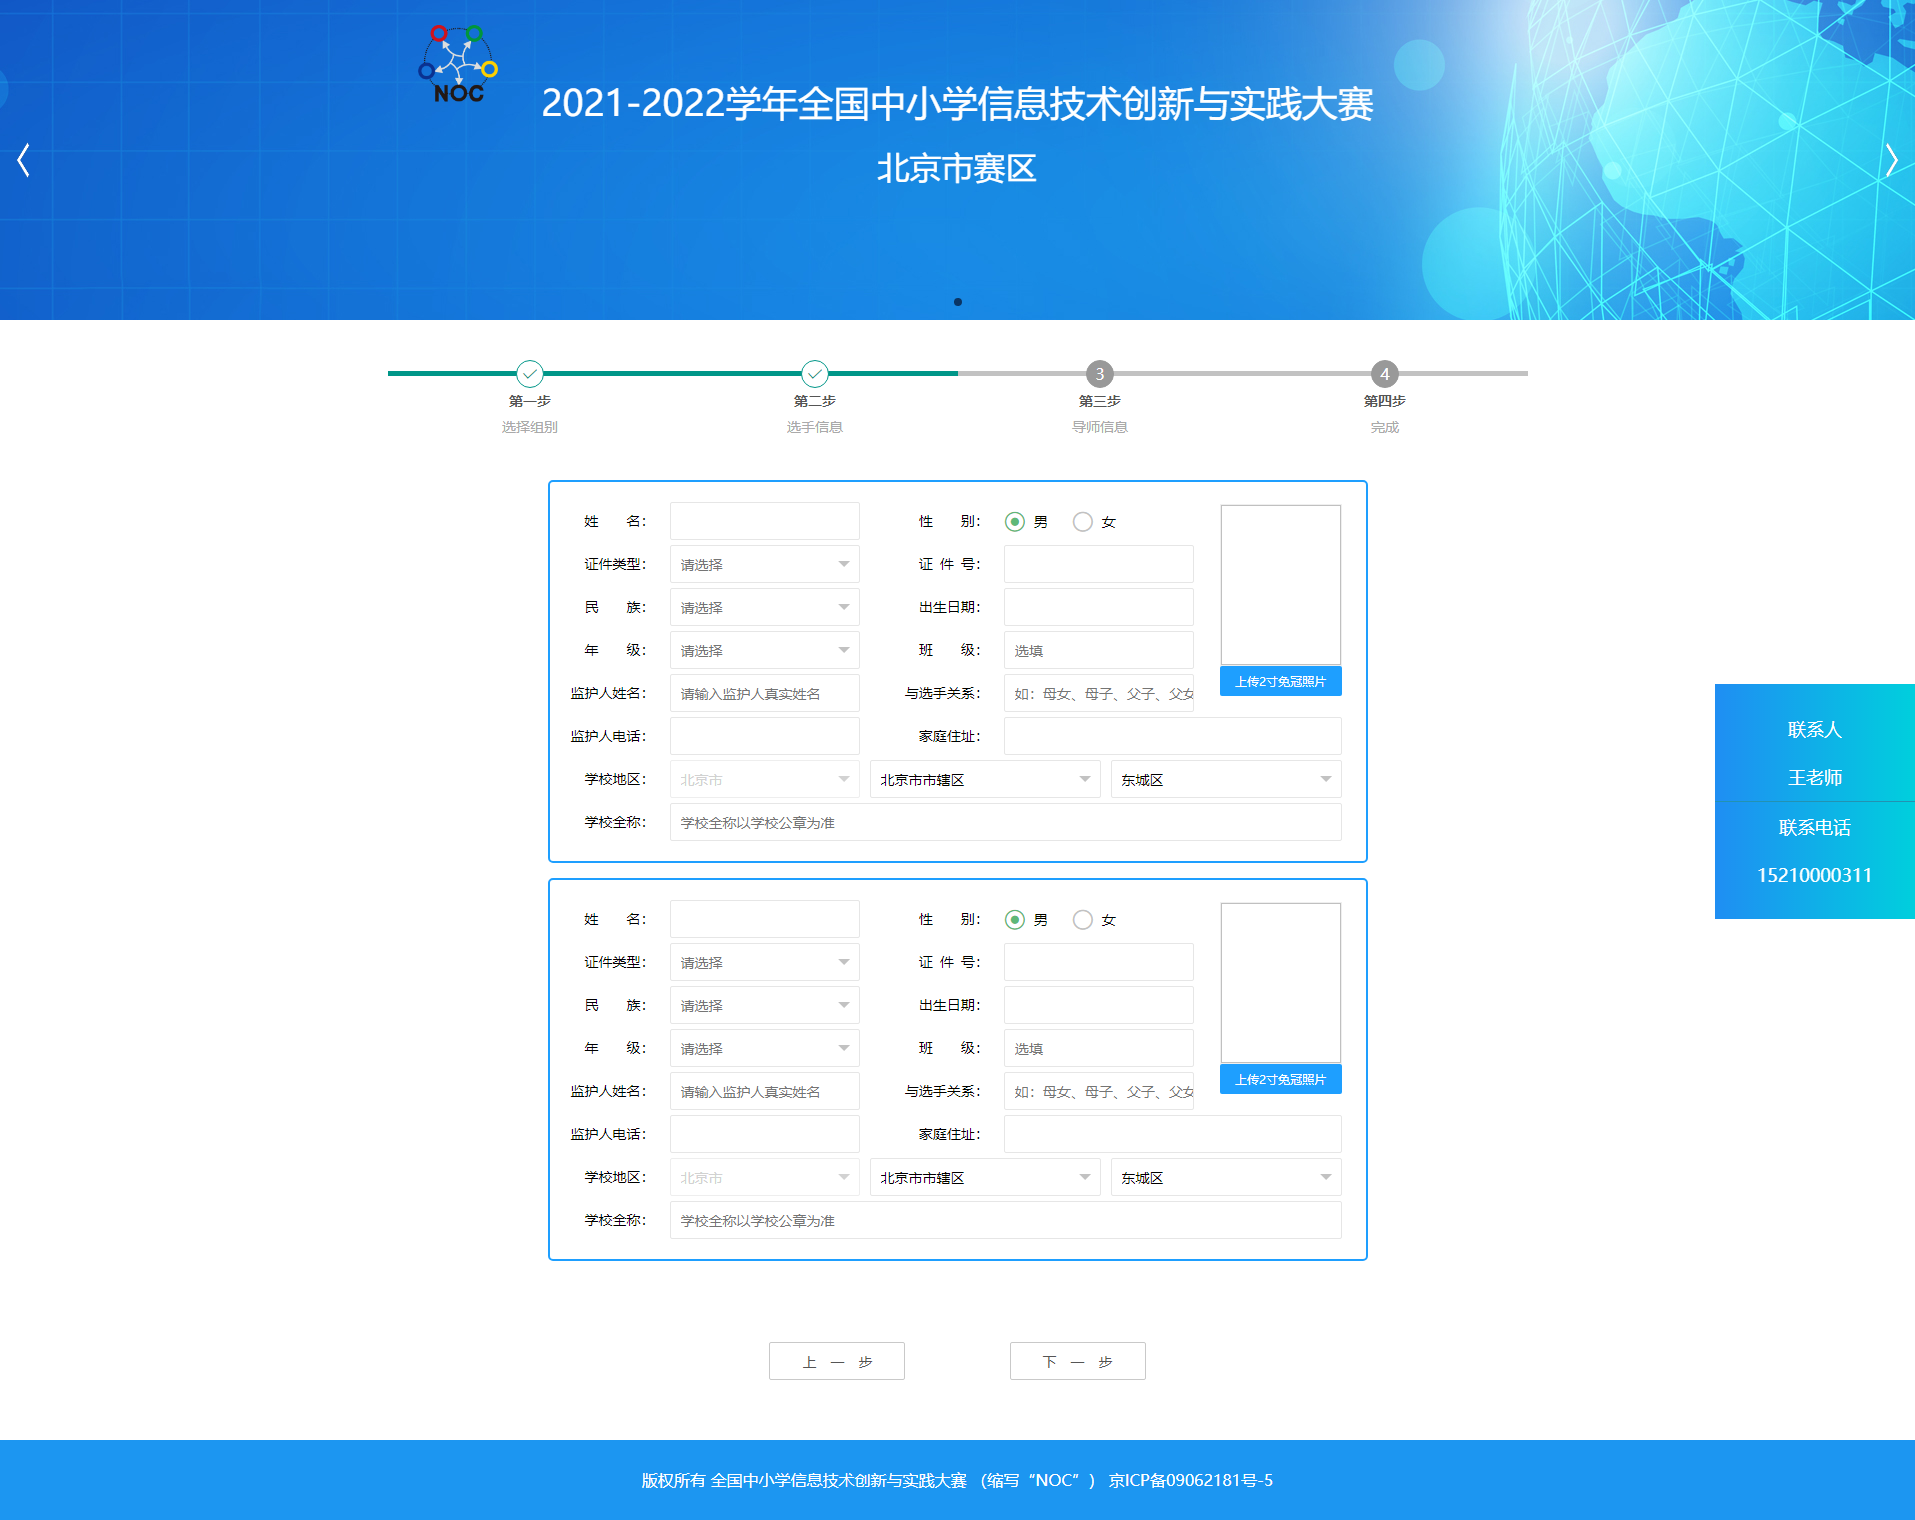The image size is (1915, 1520).
Task: Advance banner with right arrow
Action: click(x=1890, y=160)
